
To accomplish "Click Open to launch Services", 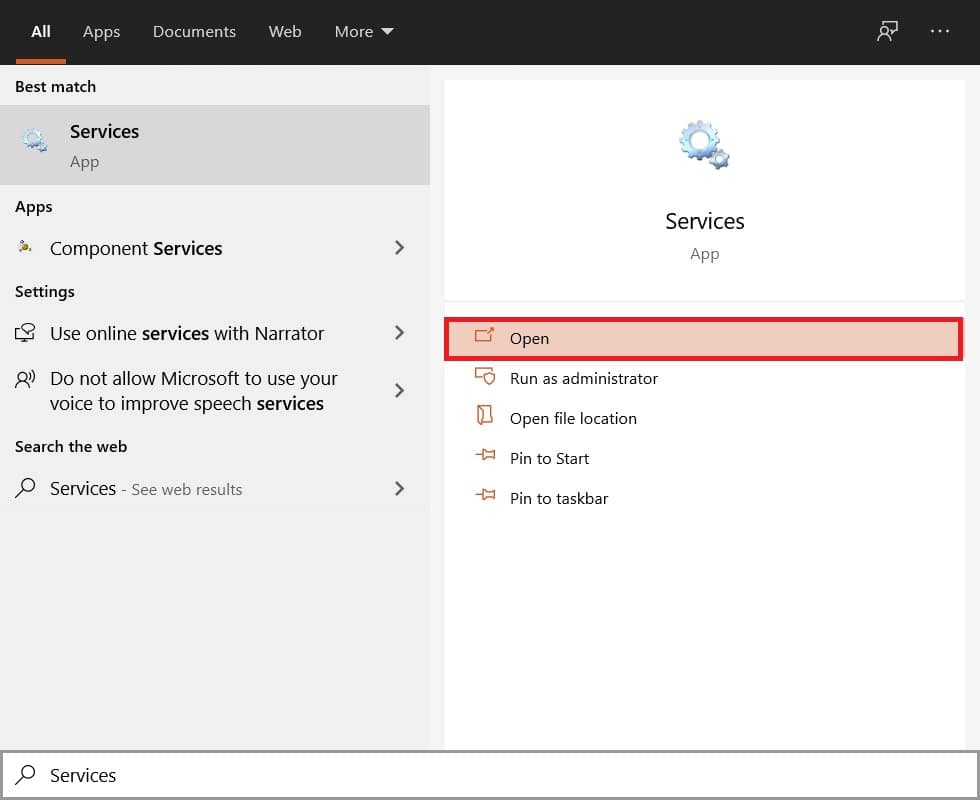I will [x=529, y=339].
